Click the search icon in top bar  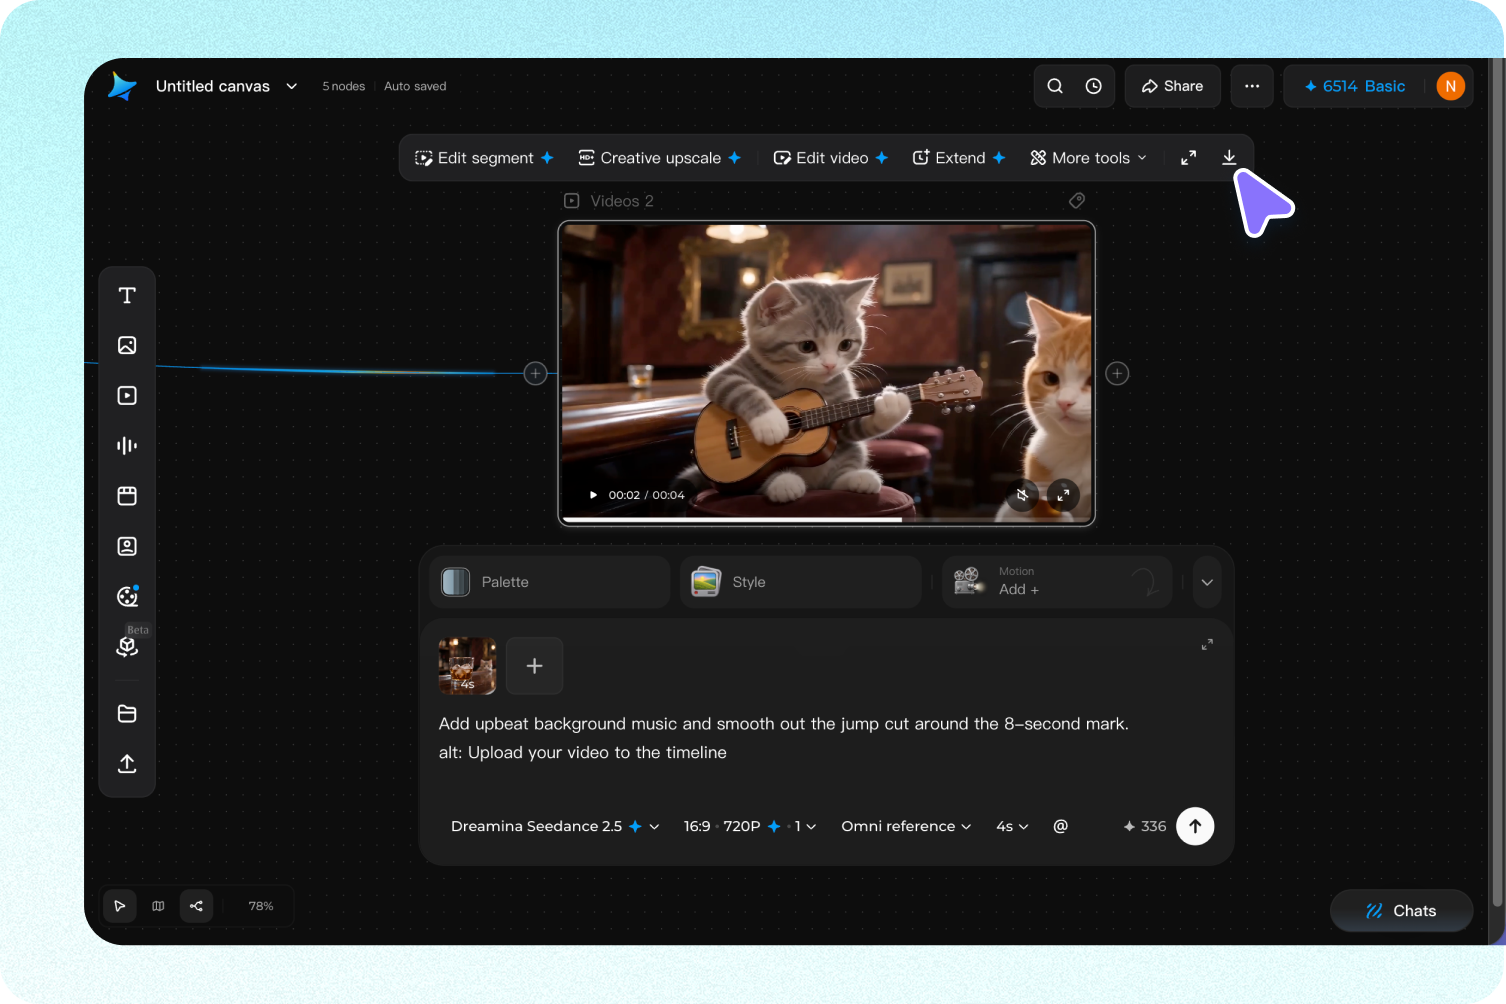(x=1055, y=86)
